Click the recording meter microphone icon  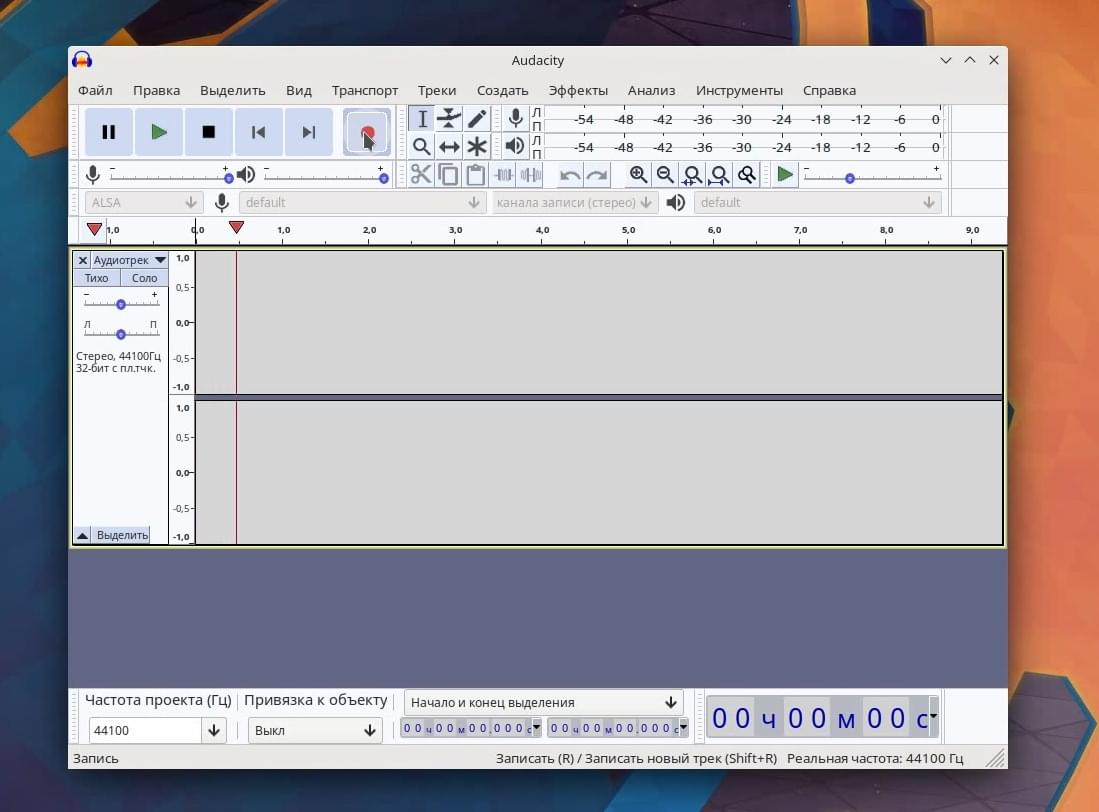(x=515, y=118)
